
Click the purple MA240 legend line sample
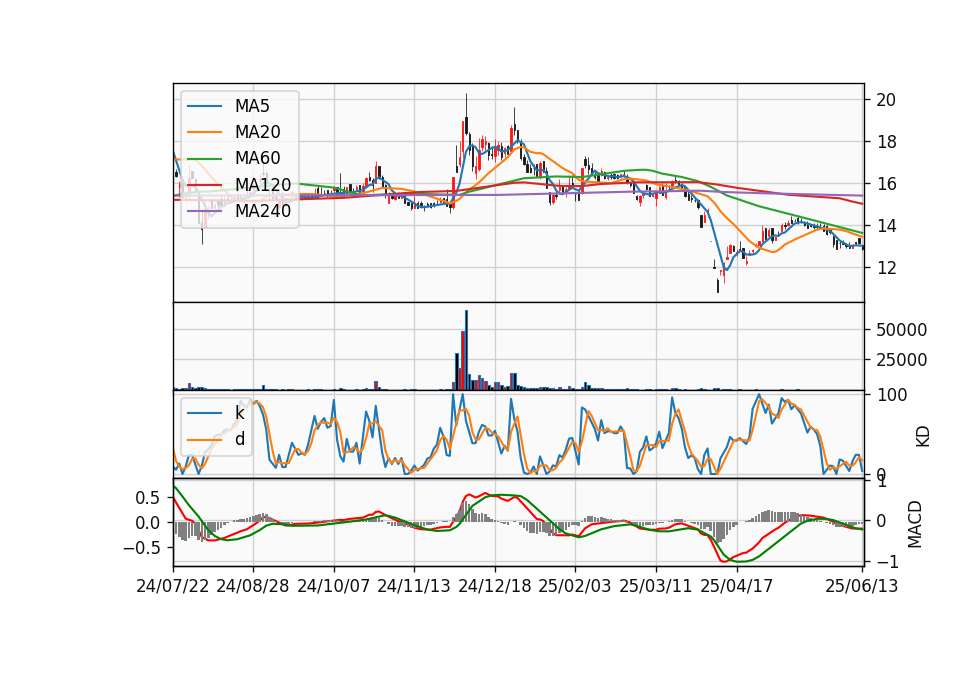pyautogui.click(x=204, y=211)
